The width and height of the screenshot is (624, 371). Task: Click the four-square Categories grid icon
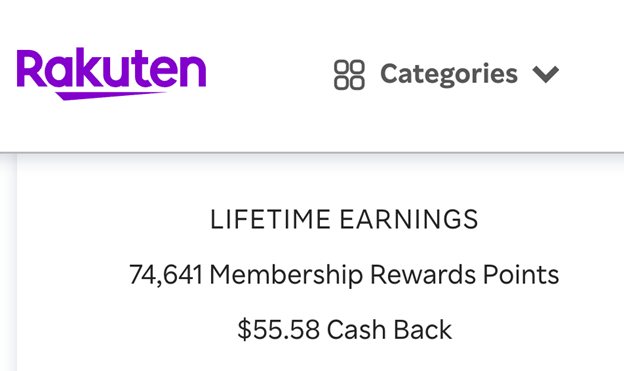tap(349, 75)
